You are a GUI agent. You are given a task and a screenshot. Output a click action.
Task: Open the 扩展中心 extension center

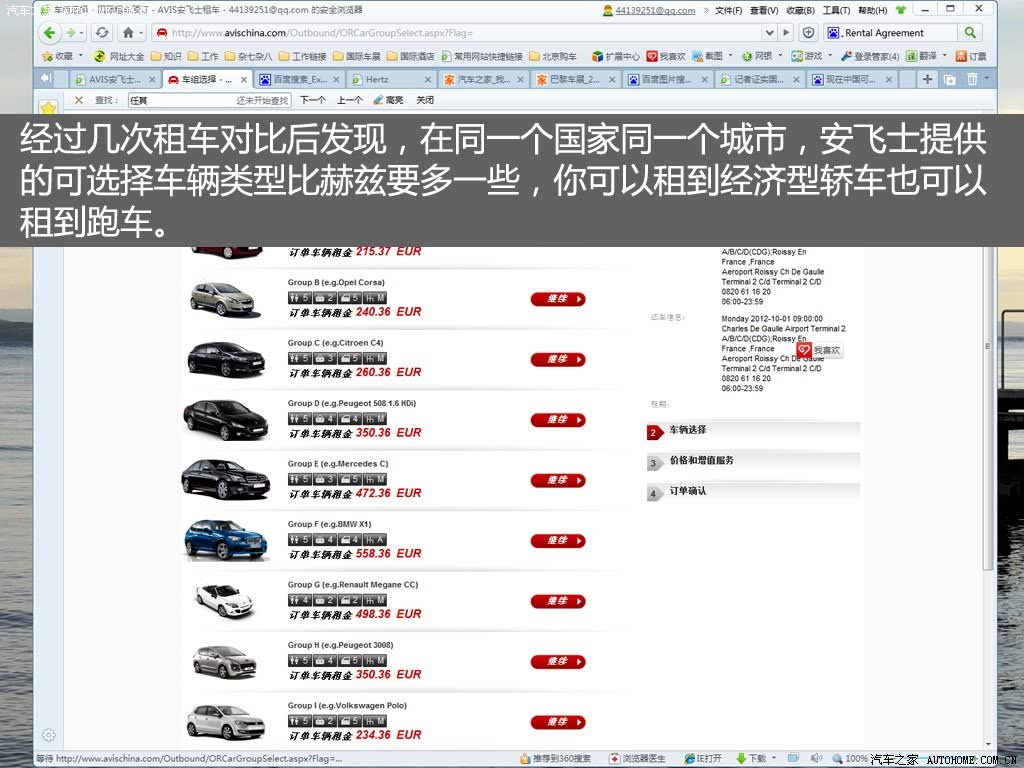click(616, 56)
